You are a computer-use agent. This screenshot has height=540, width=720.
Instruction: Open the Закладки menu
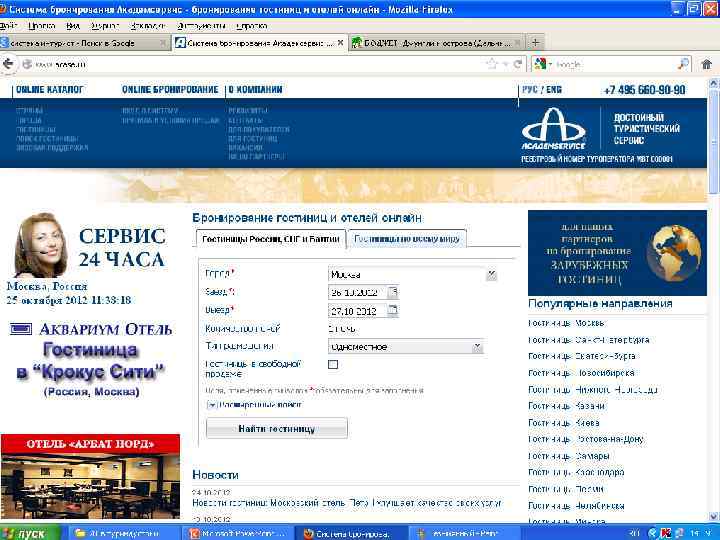[147, 26]
